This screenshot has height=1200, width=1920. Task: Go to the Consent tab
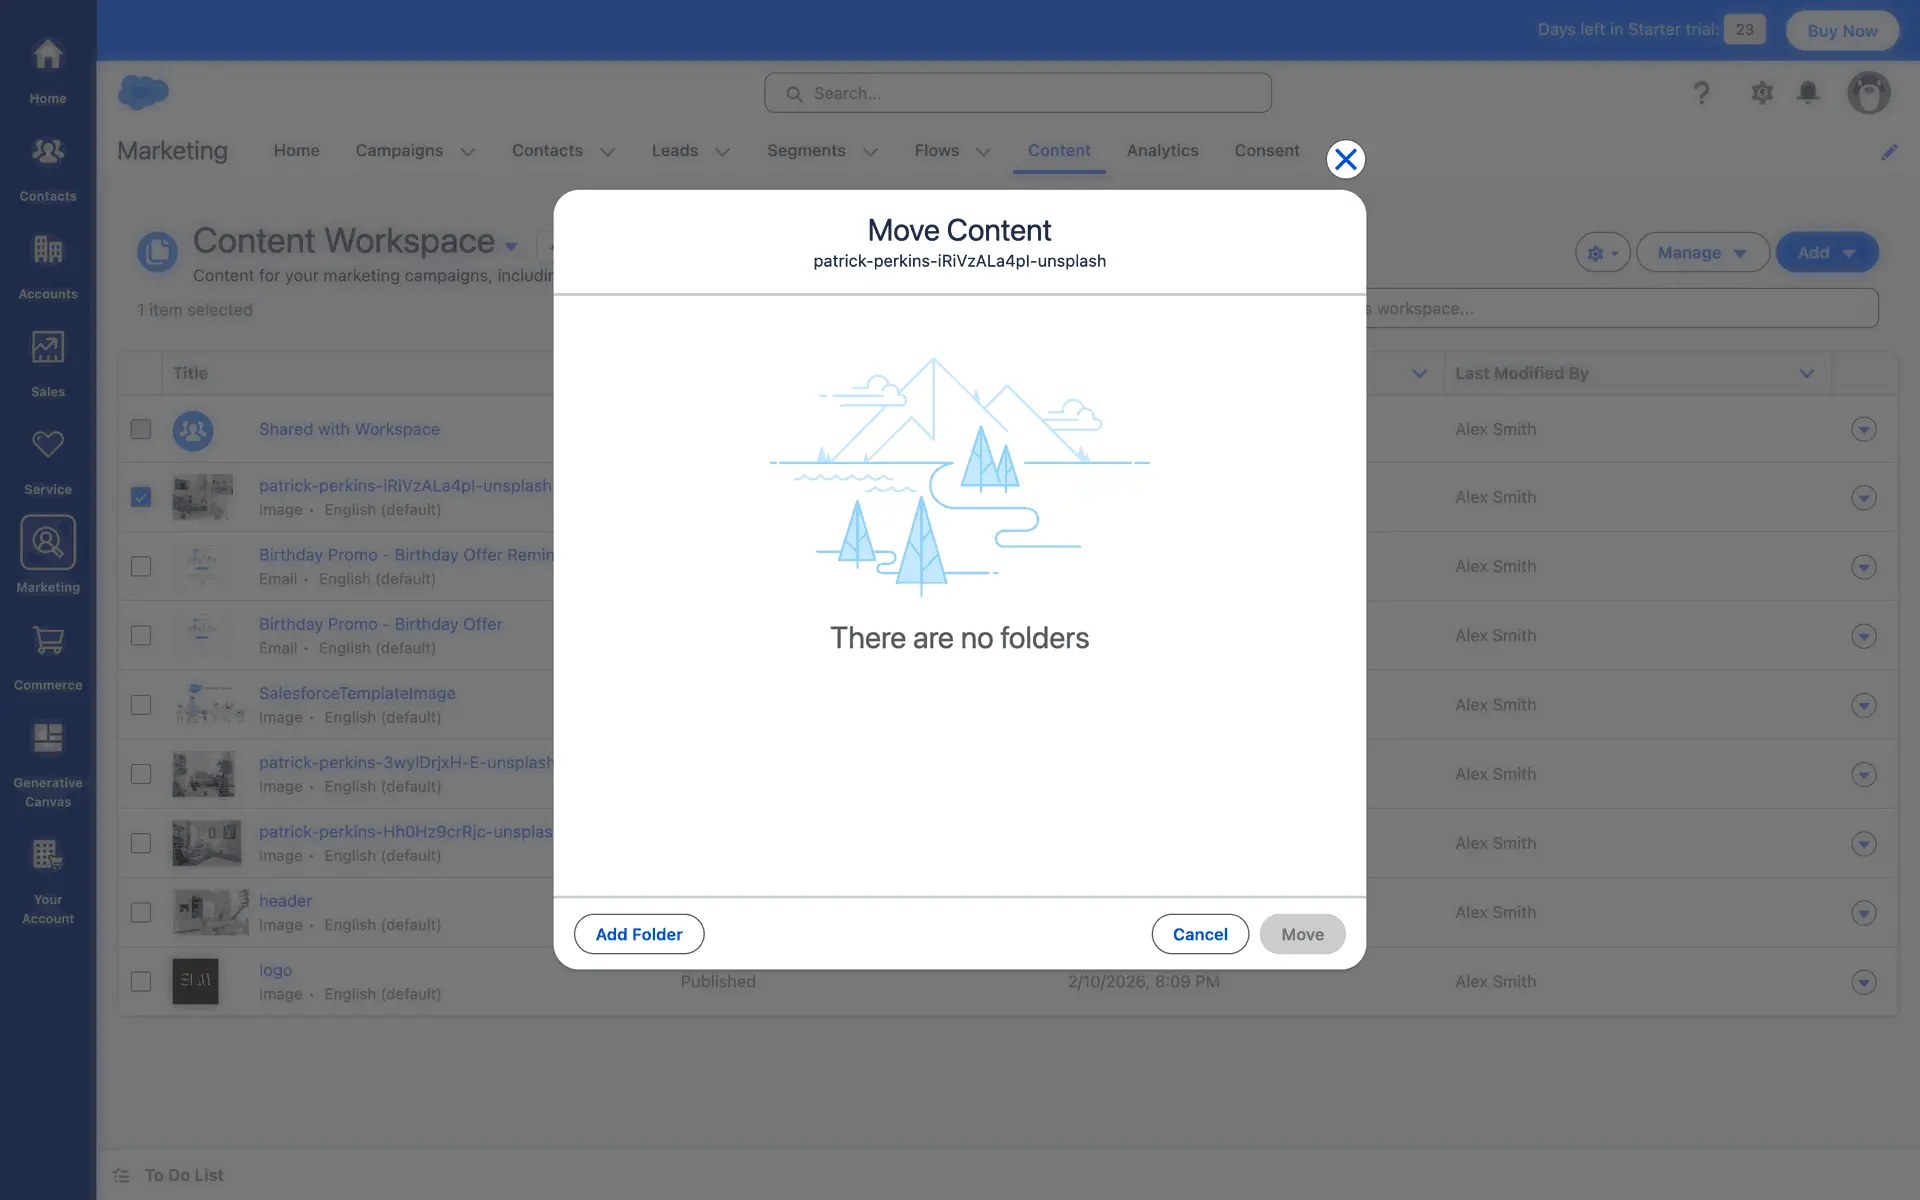point(1266,151)
